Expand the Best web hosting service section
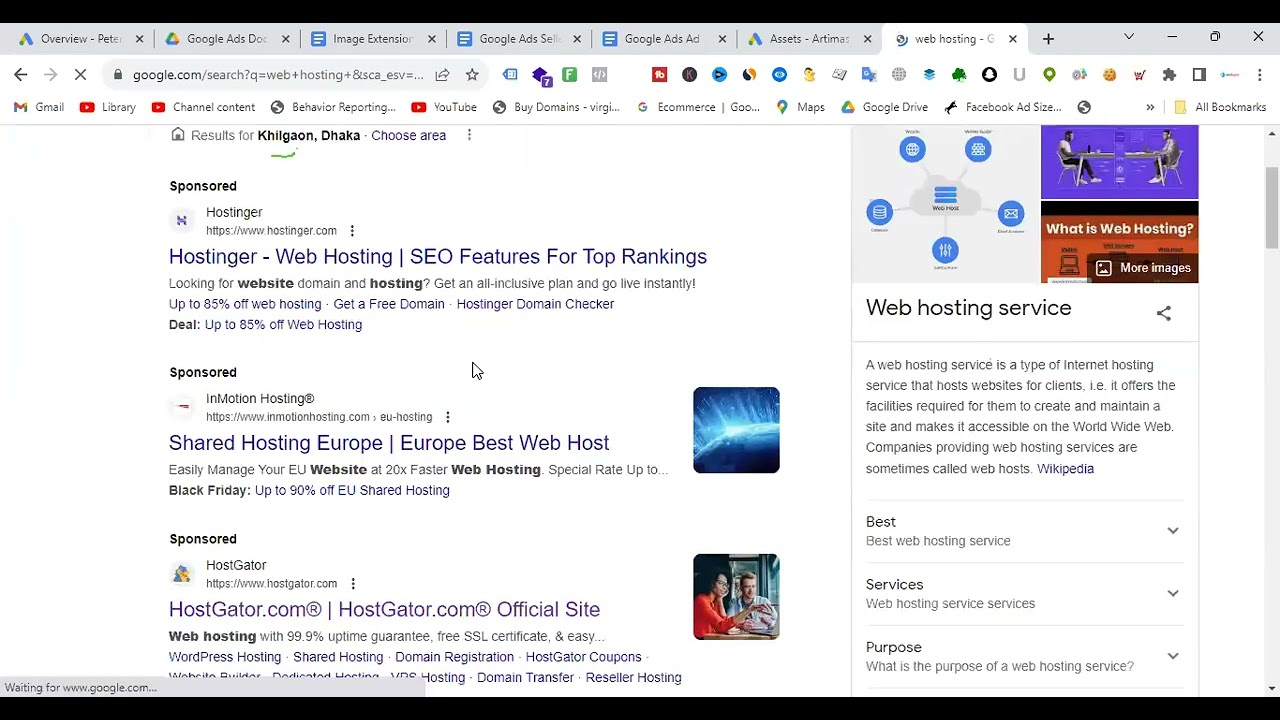This screenshot has height=720, width=1280. [1024, 531]
